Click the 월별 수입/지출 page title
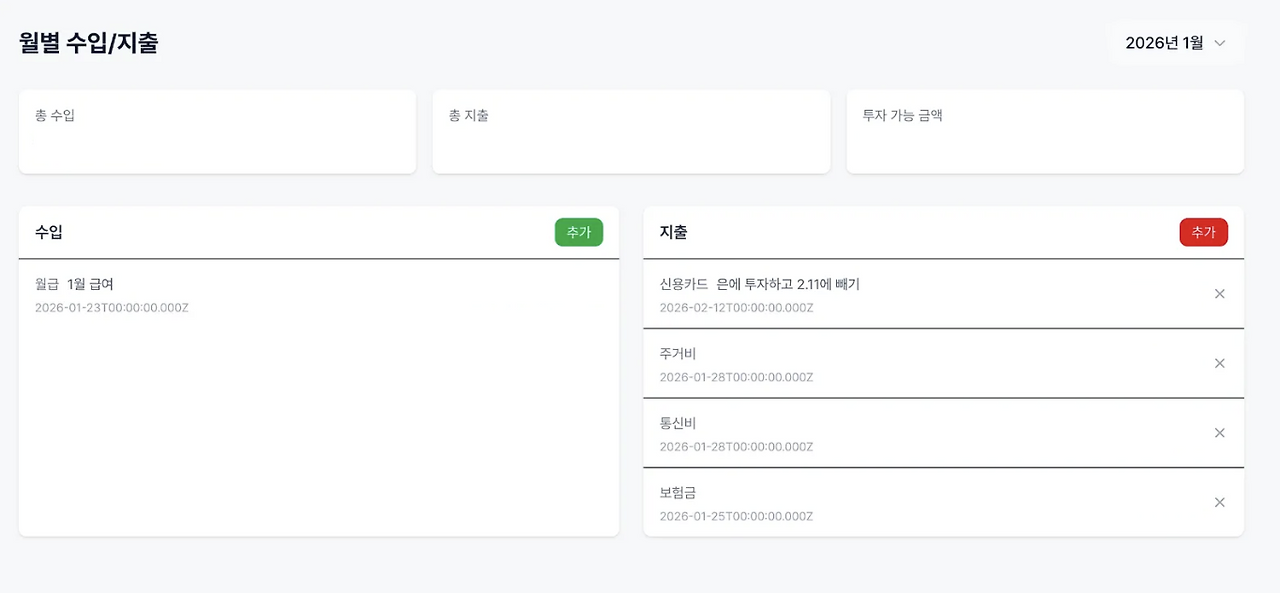The width and height of the screenshot is (1280, 593). (89, 43)
